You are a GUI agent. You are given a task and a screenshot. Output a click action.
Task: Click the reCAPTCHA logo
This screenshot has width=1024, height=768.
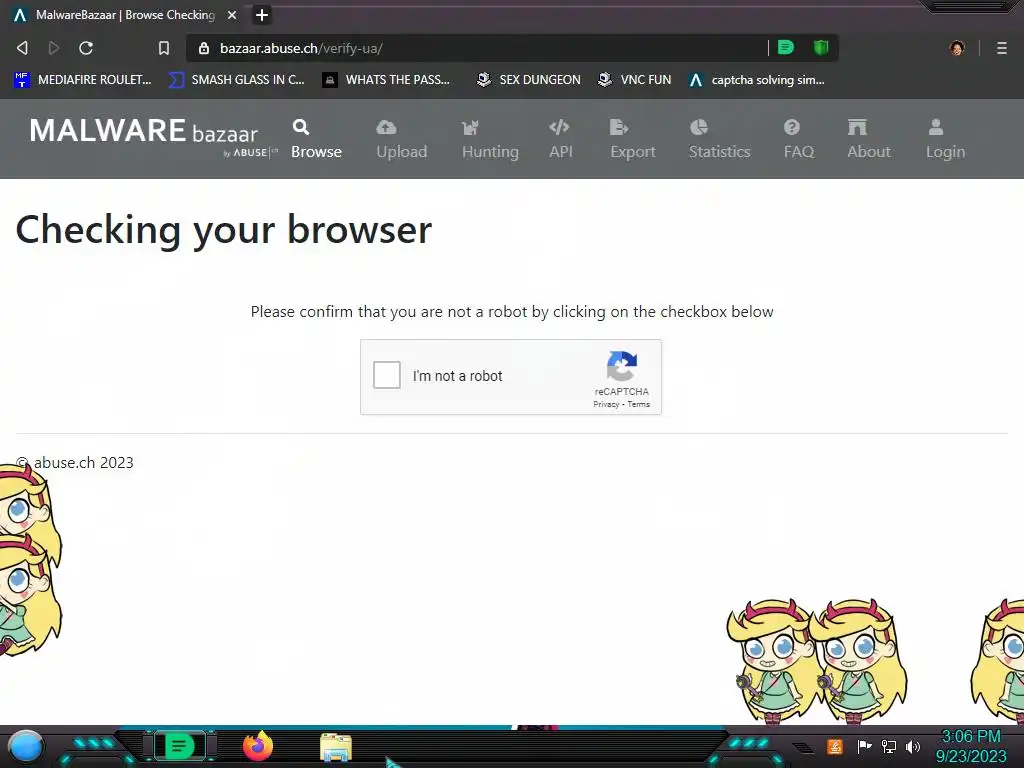(622, 366)
